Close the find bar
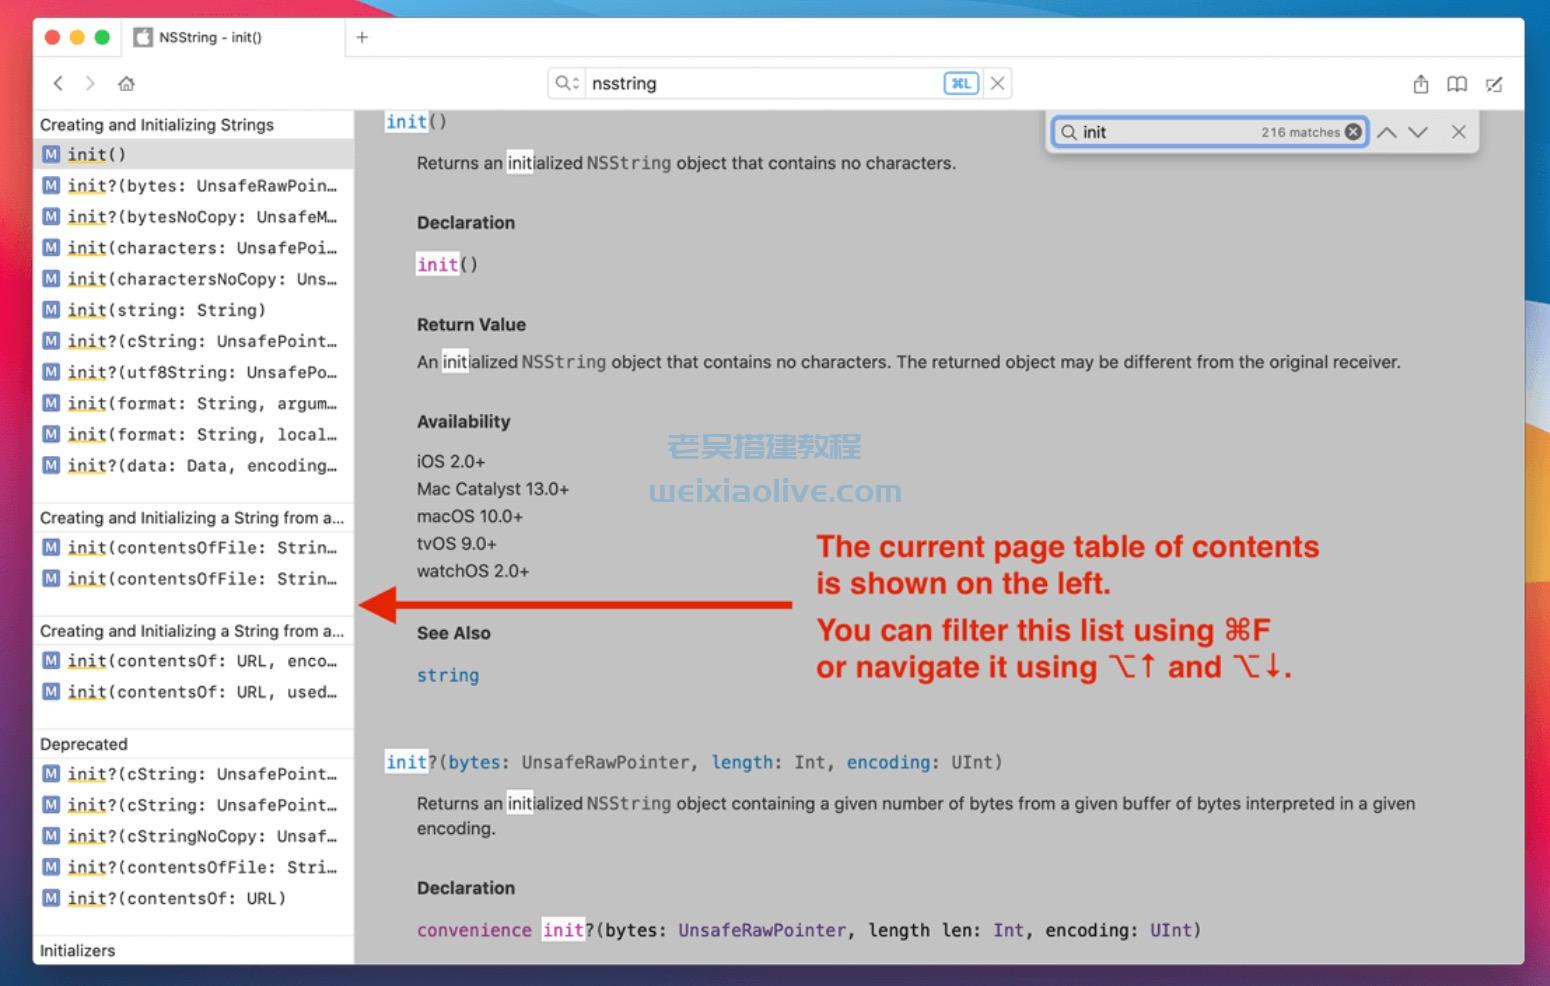This screenshot has width=1550, height=986. coord(1459,132)
